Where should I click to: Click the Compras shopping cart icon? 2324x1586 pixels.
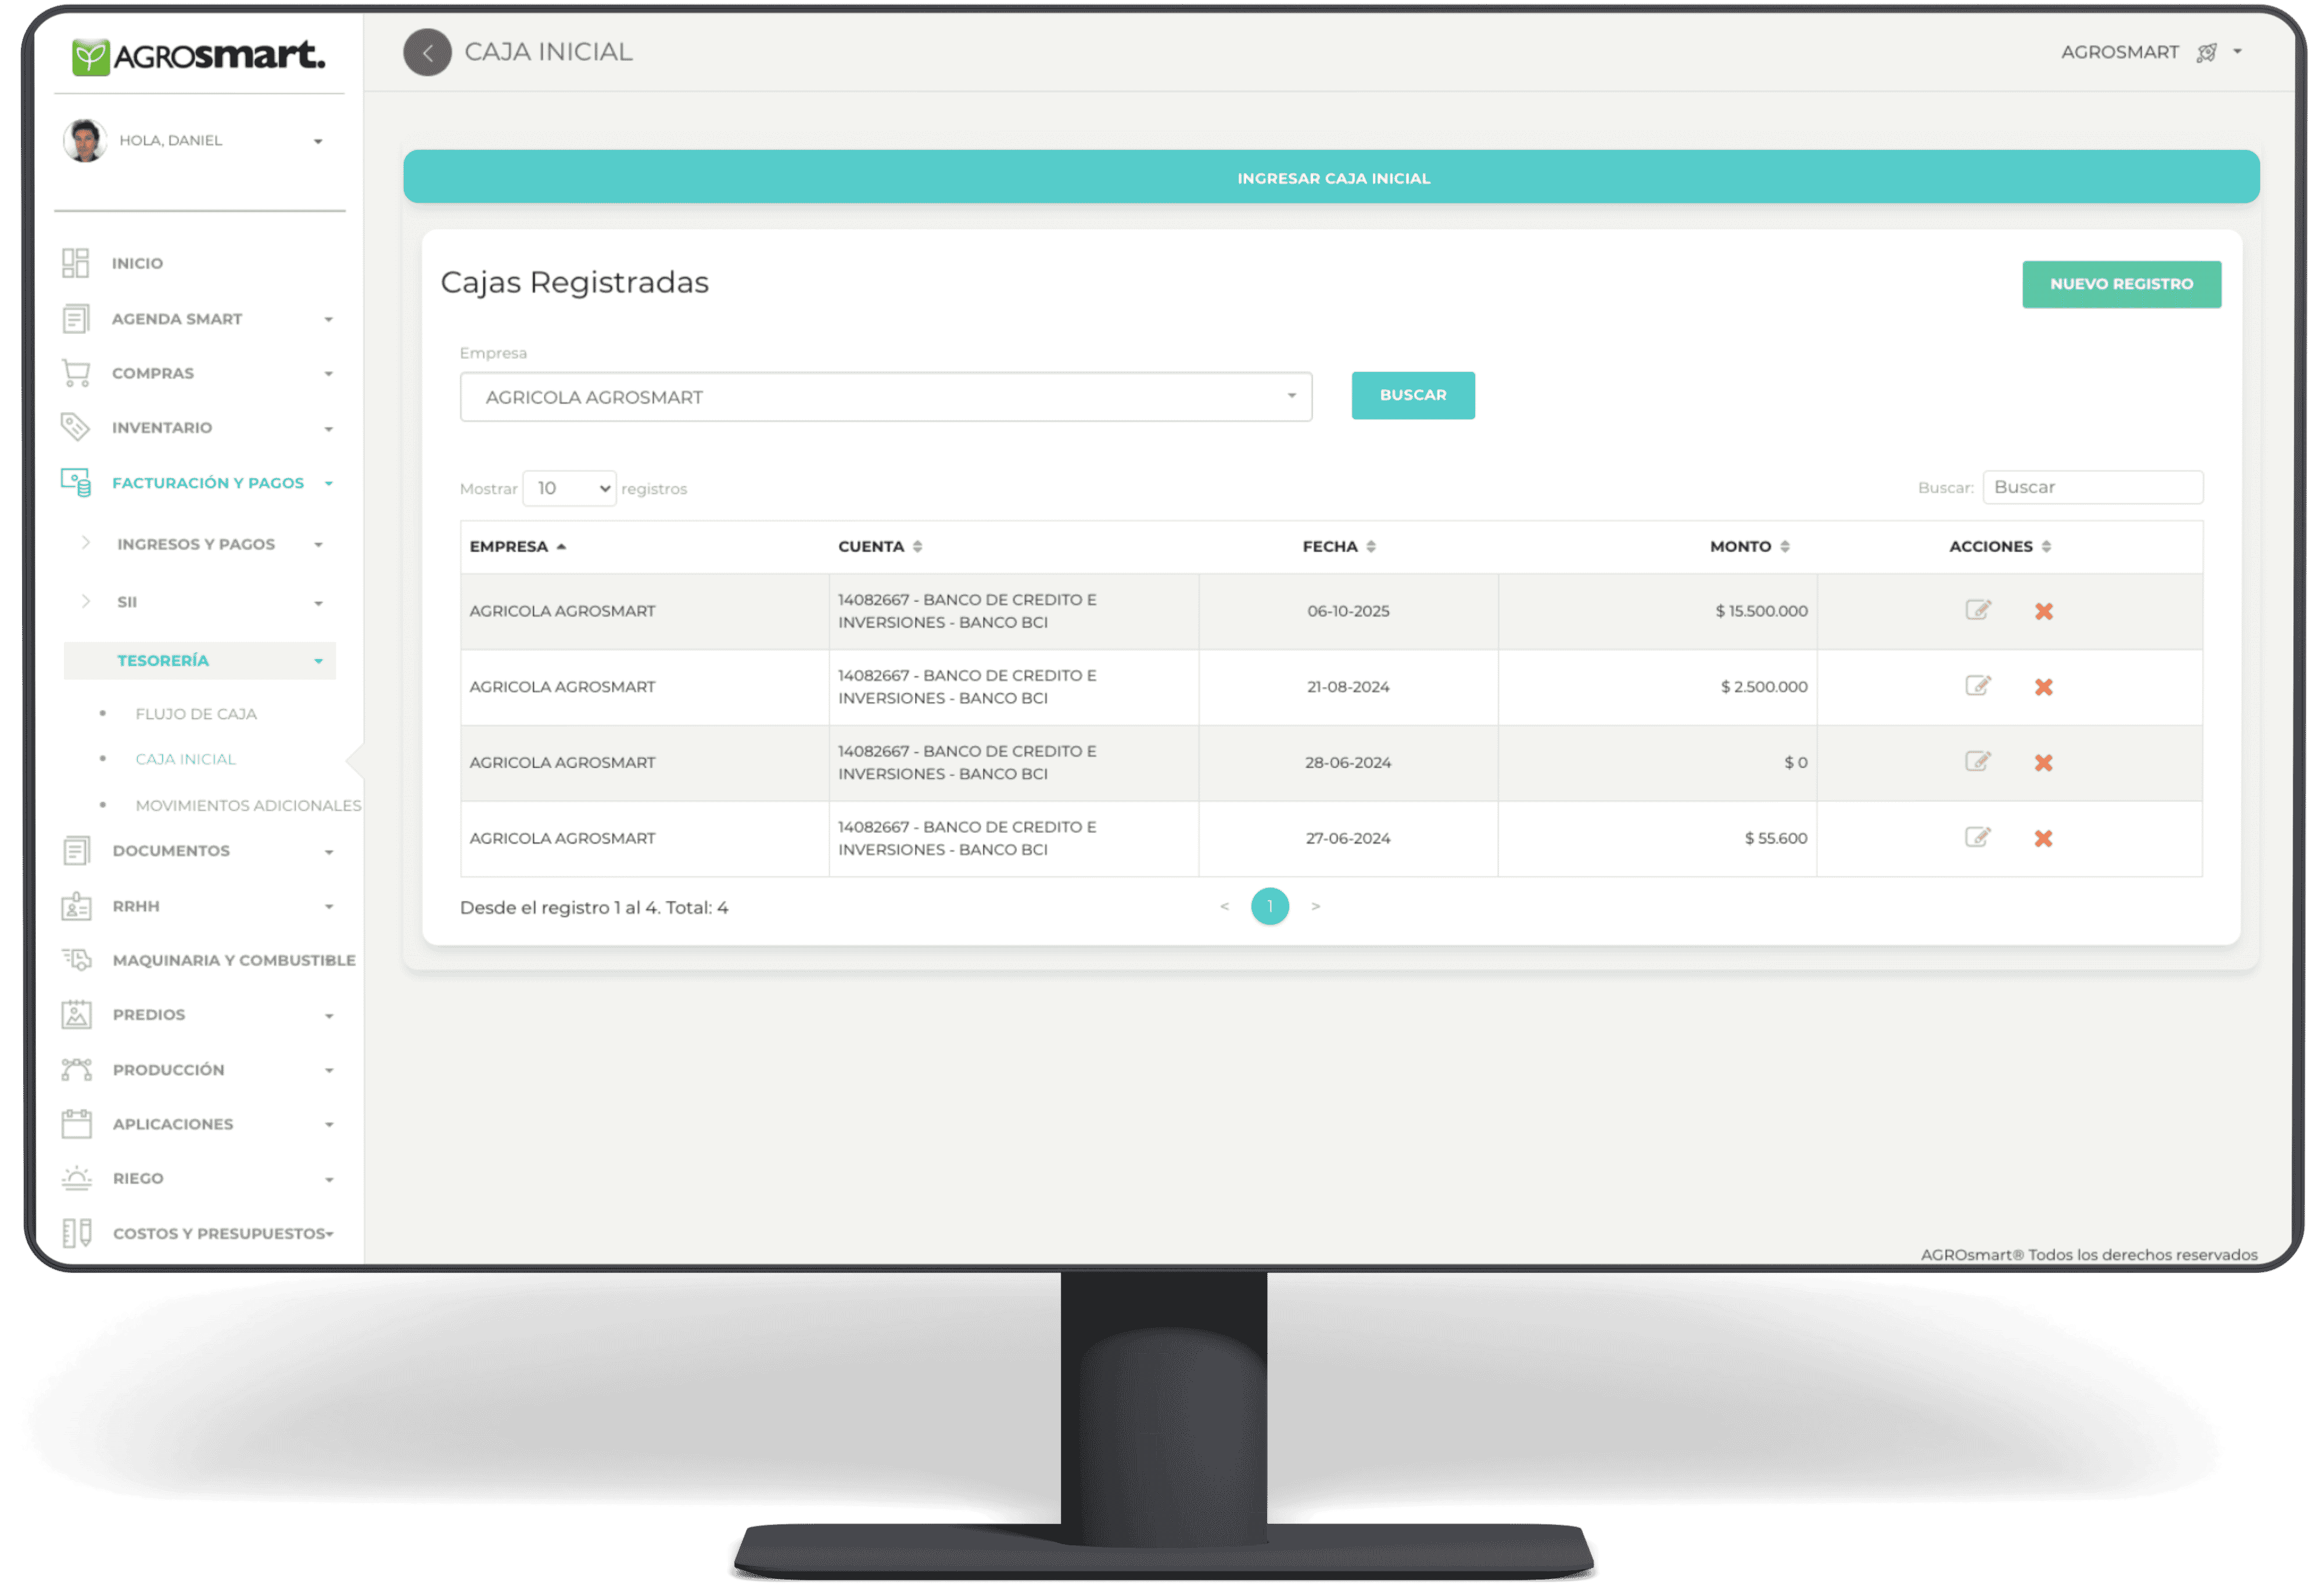click(75, 373)
